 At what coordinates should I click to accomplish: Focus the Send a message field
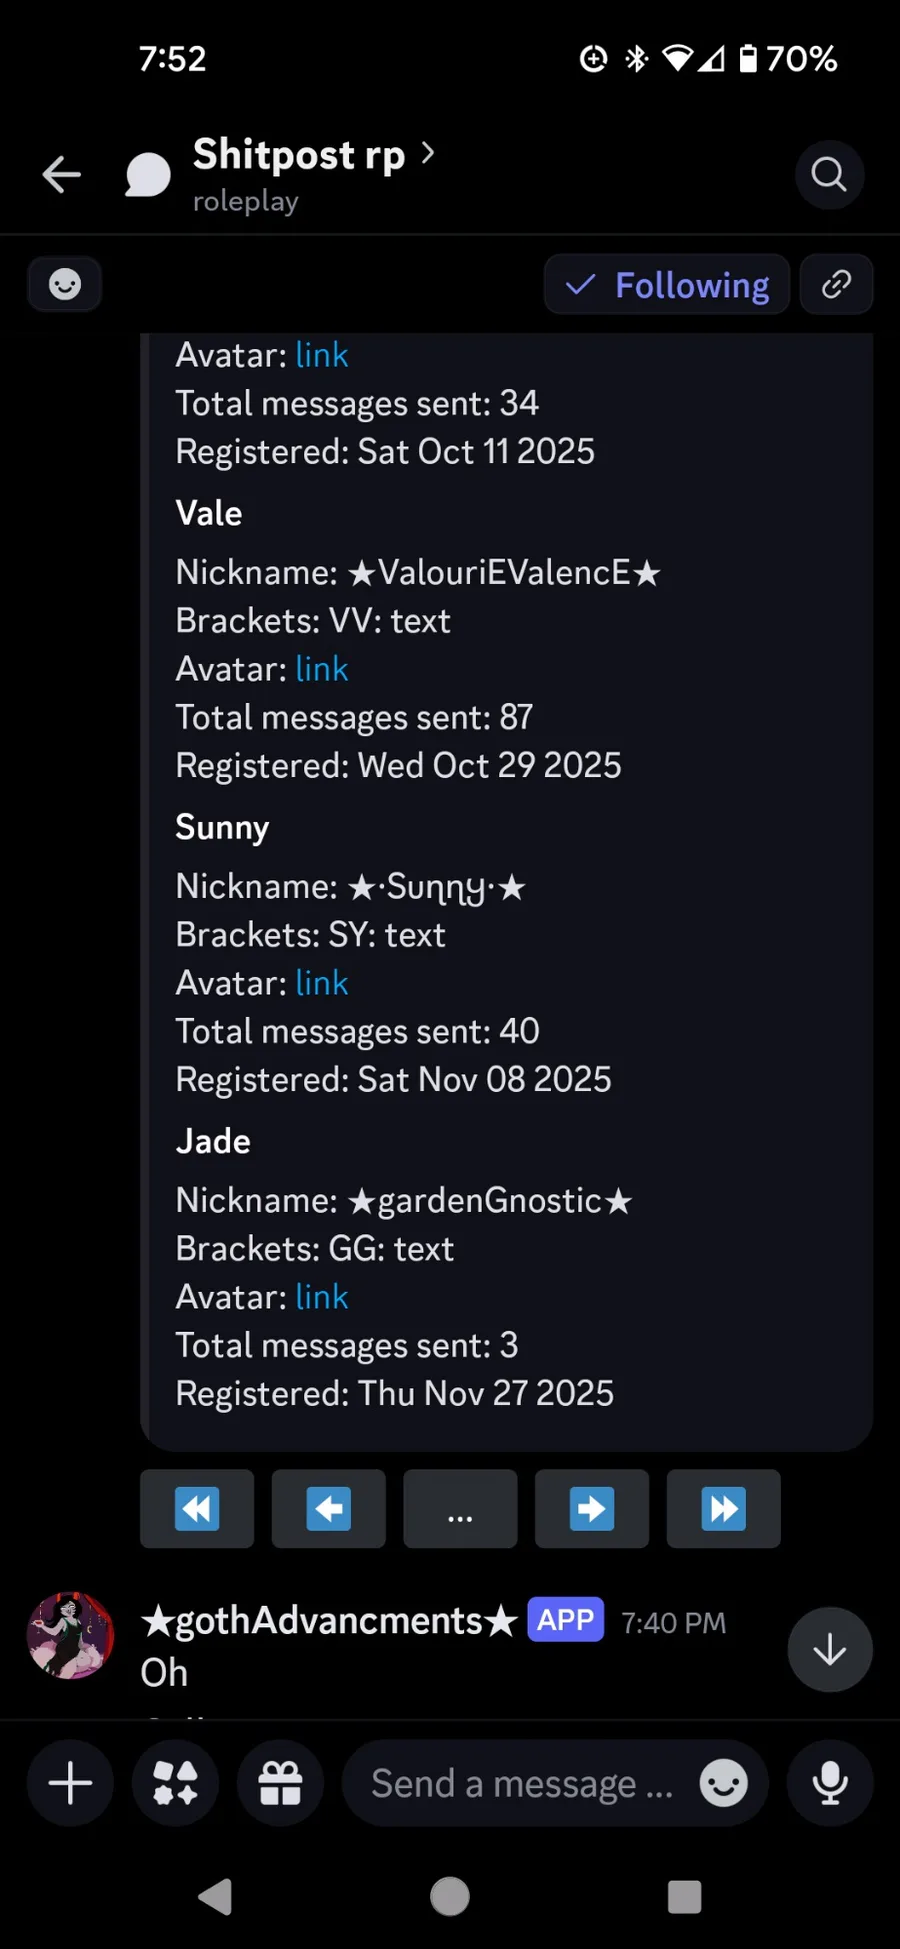[522, 1783]
